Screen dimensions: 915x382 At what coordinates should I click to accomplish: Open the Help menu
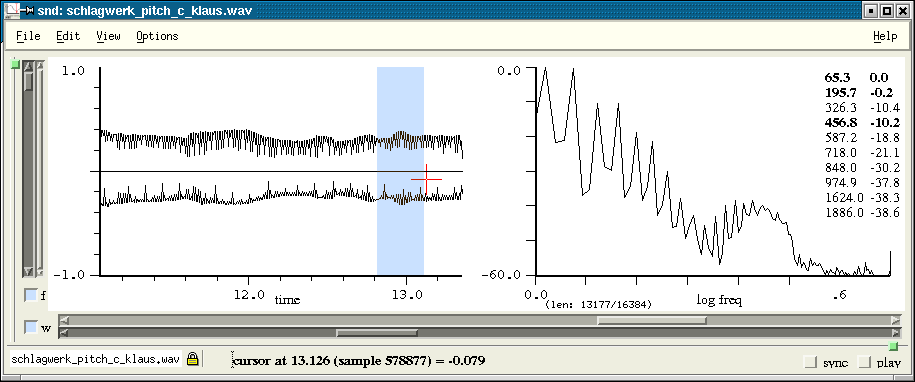click(885, 36)
